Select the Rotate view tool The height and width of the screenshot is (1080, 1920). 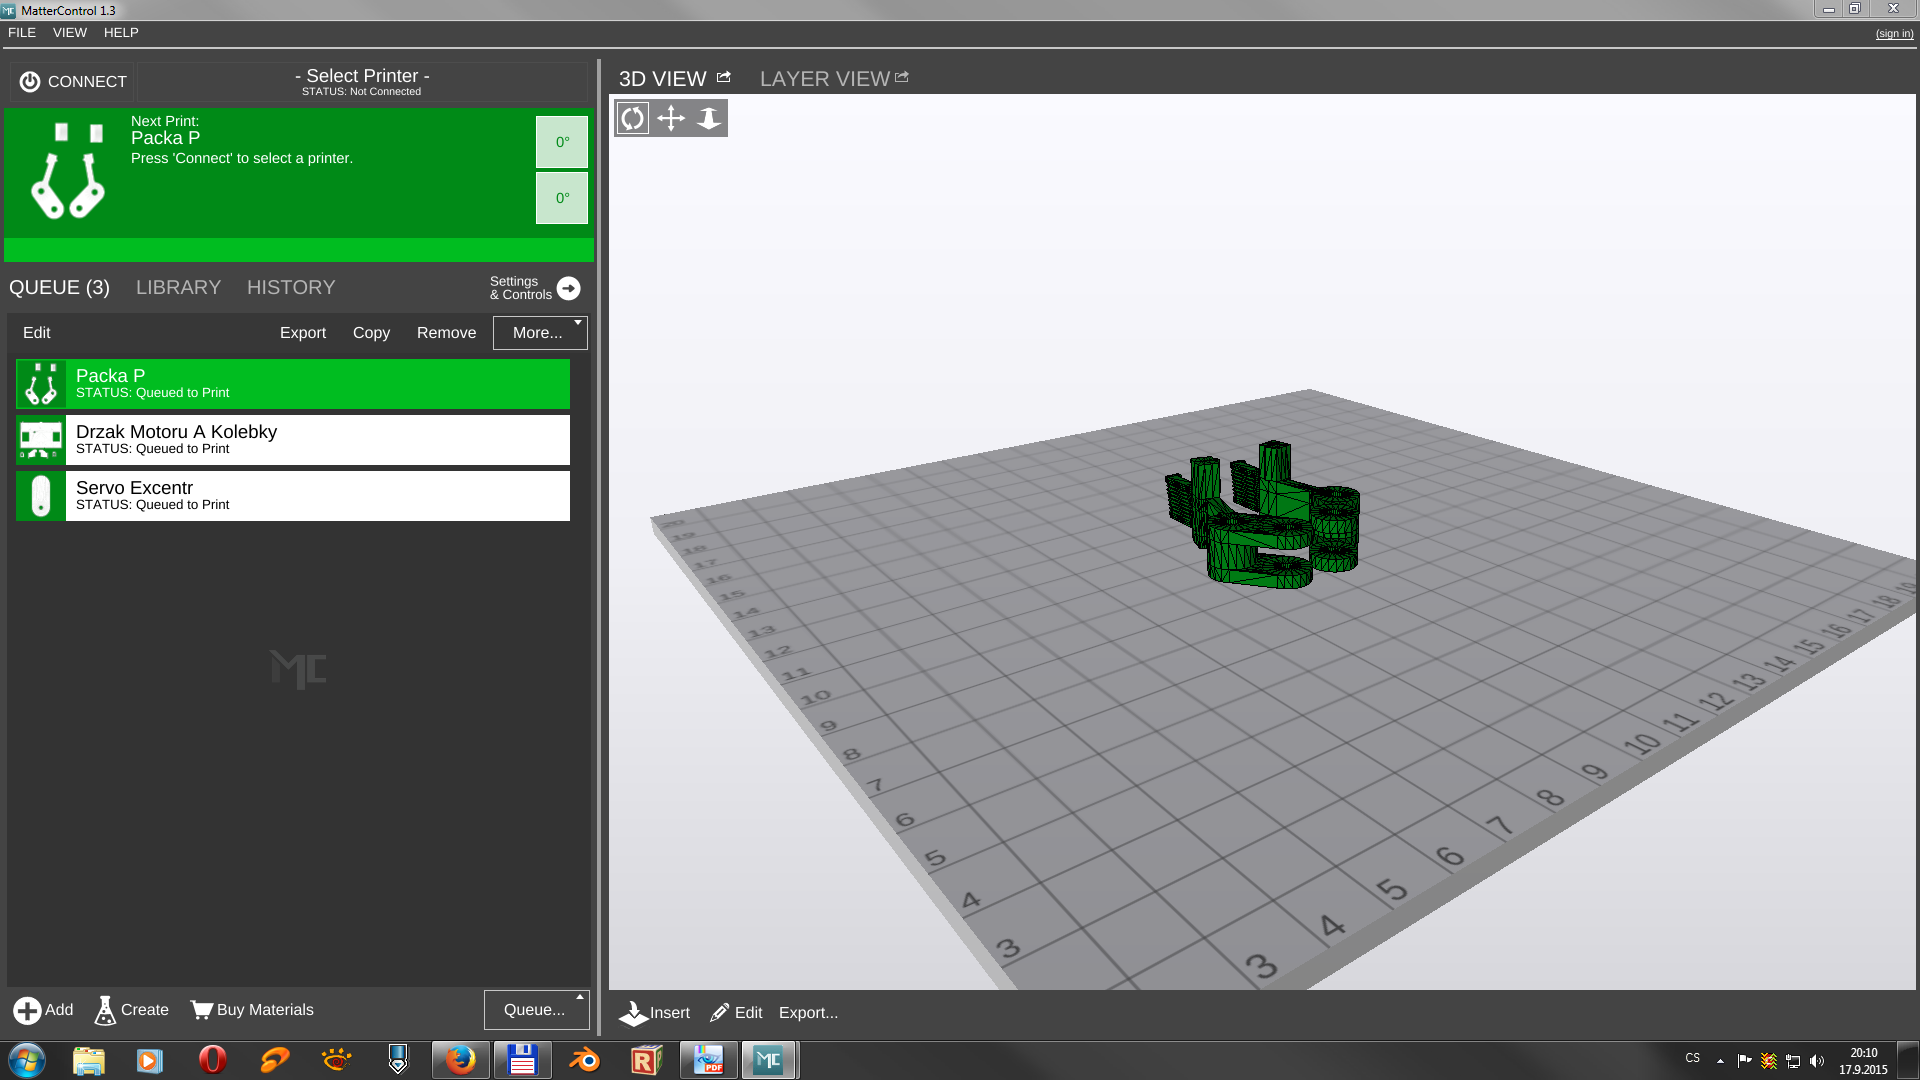click(x=632, y=118)
